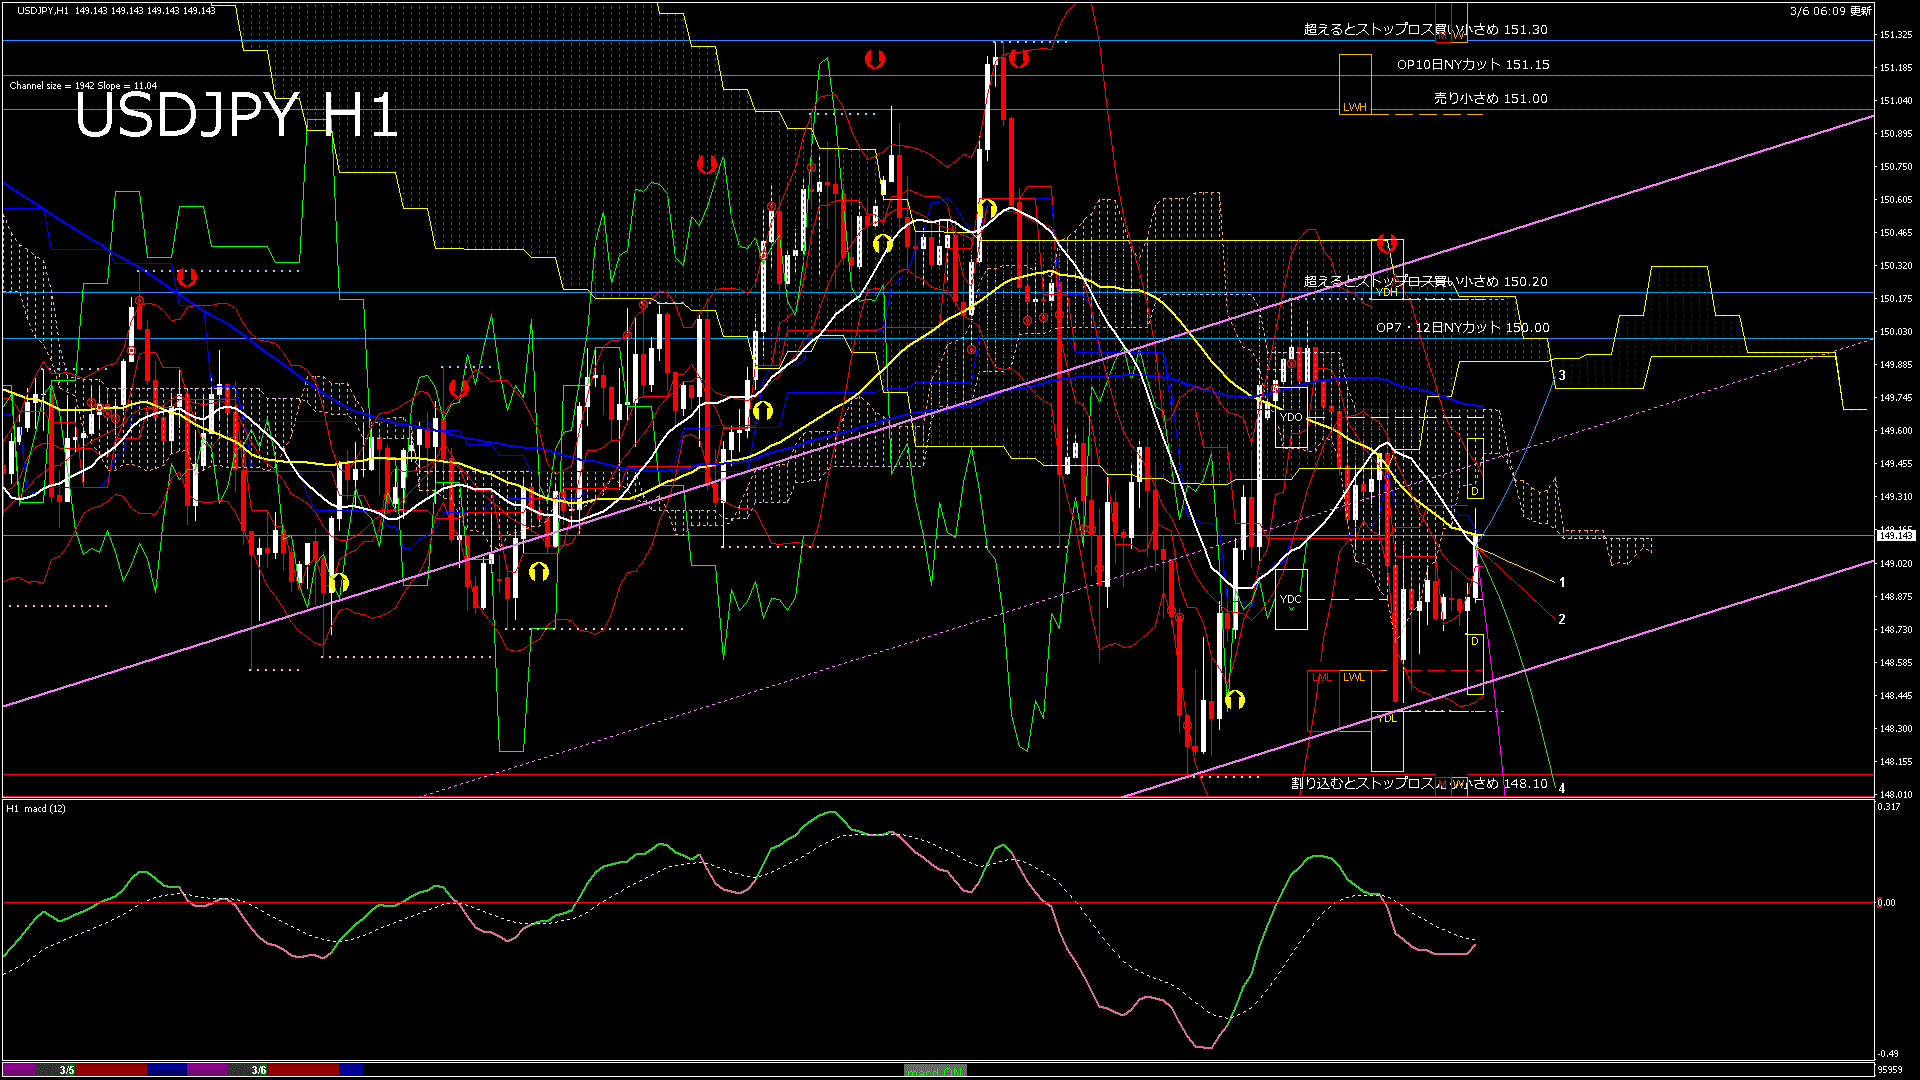Click projection line label 1
Viewport: 1920px width, 1080px height.
coord(1562,582)
